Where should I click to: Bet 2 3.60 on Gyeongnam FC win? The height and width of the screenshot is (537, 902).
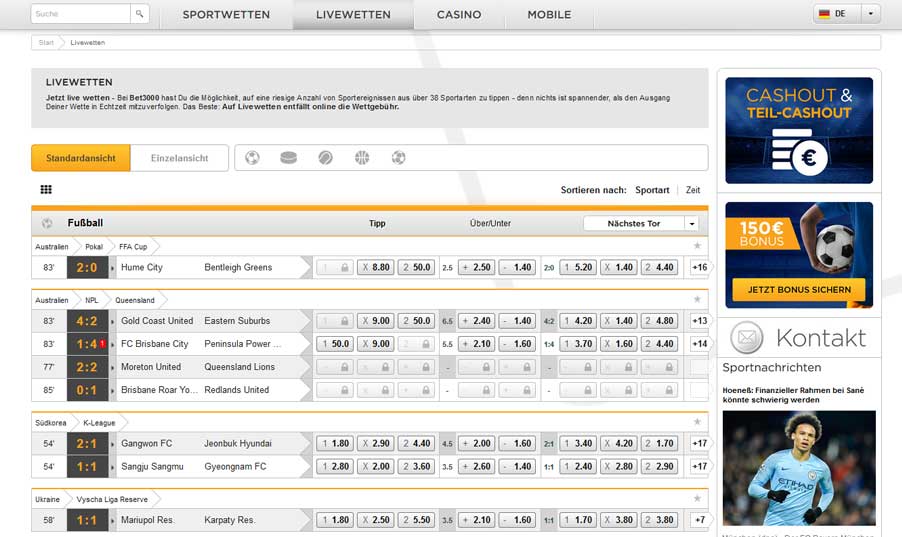(x=416, y=466)
